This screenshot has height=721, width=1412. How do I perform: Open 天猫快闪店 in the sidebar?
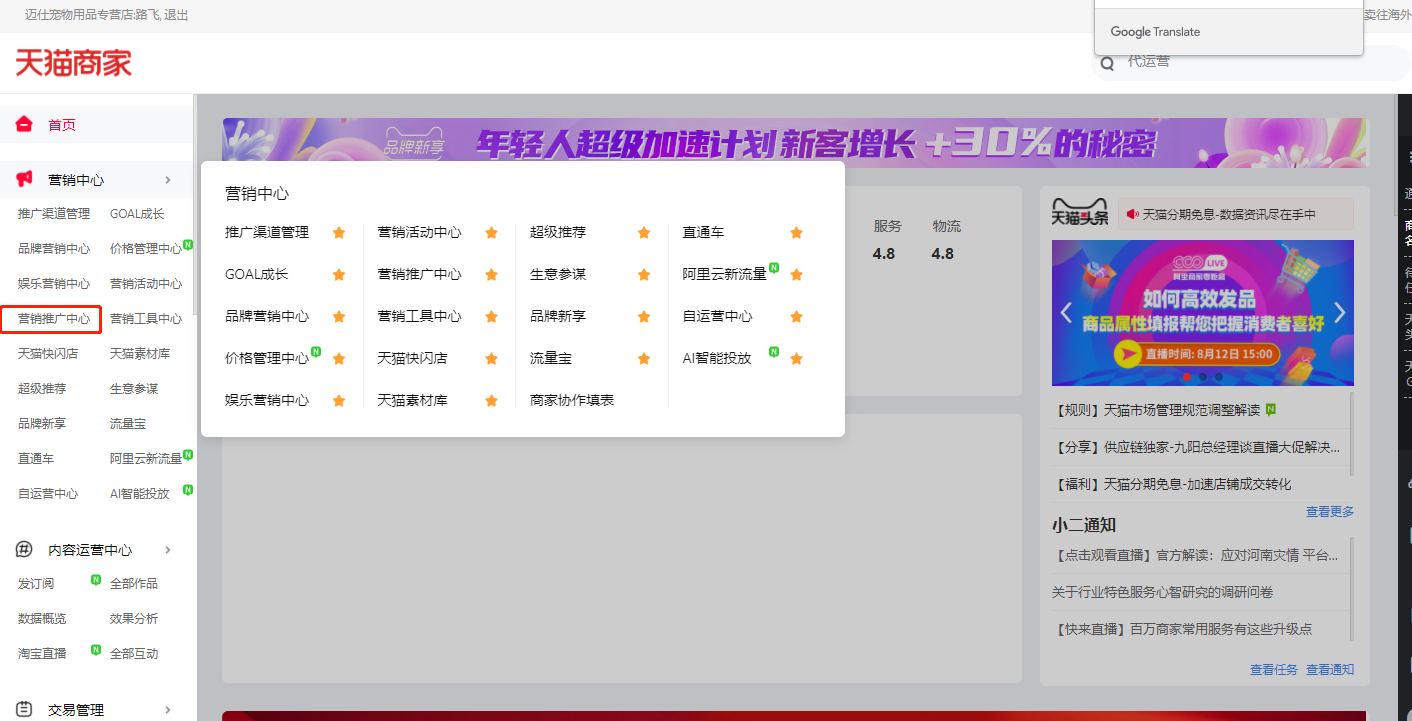pos(48,354)
